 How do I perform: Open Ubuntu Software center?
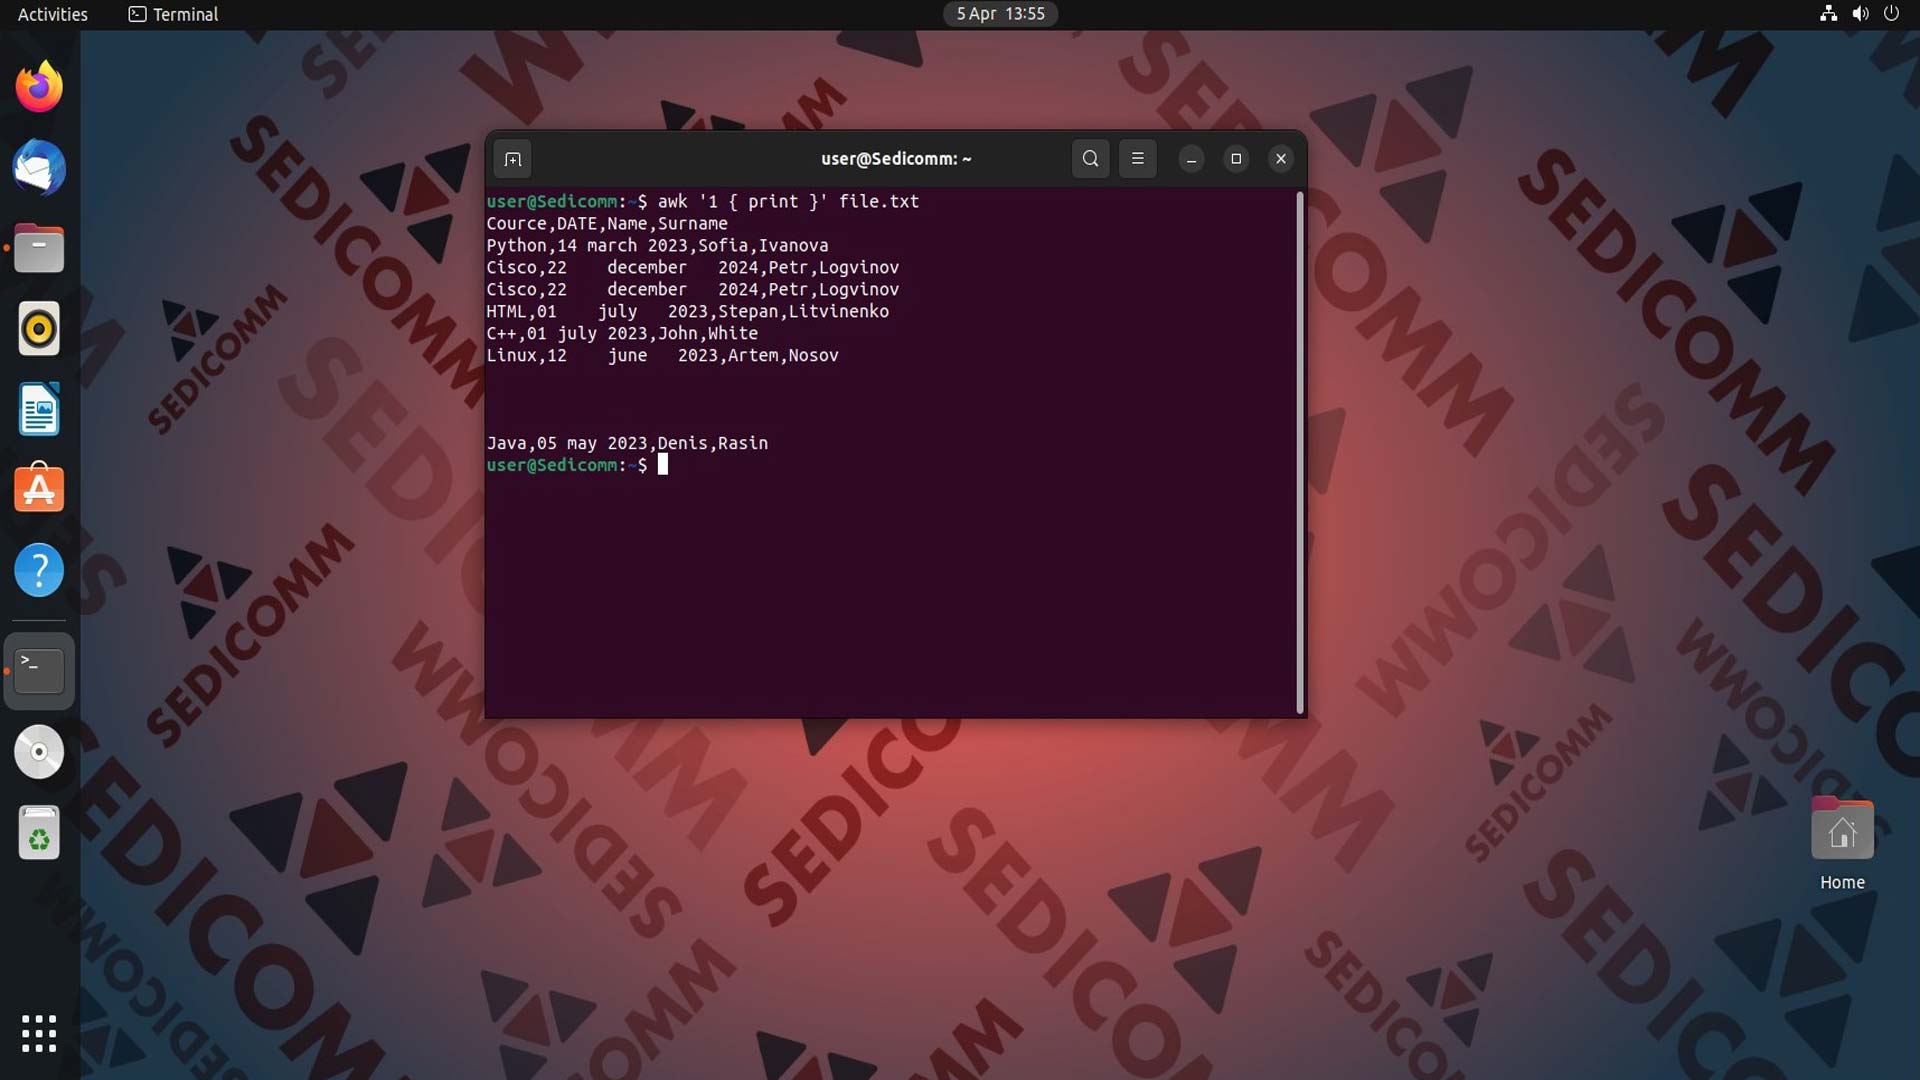click(x=39, y=489)
